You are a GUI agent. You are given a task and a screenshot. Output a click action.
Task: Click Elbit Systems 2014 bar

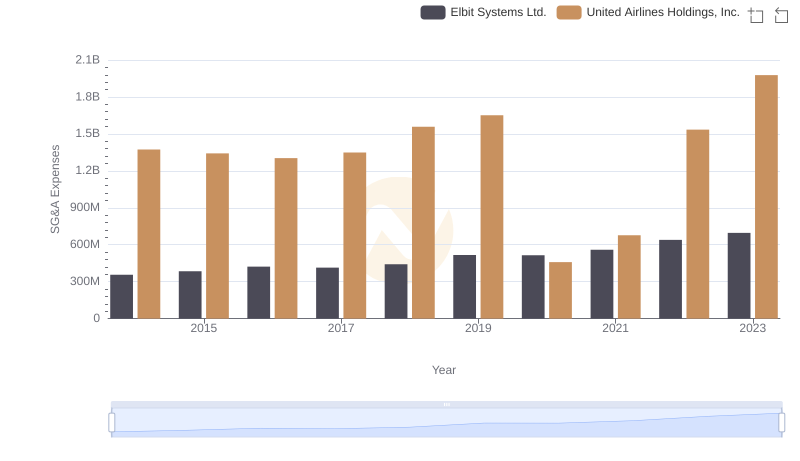coord(121,297)
